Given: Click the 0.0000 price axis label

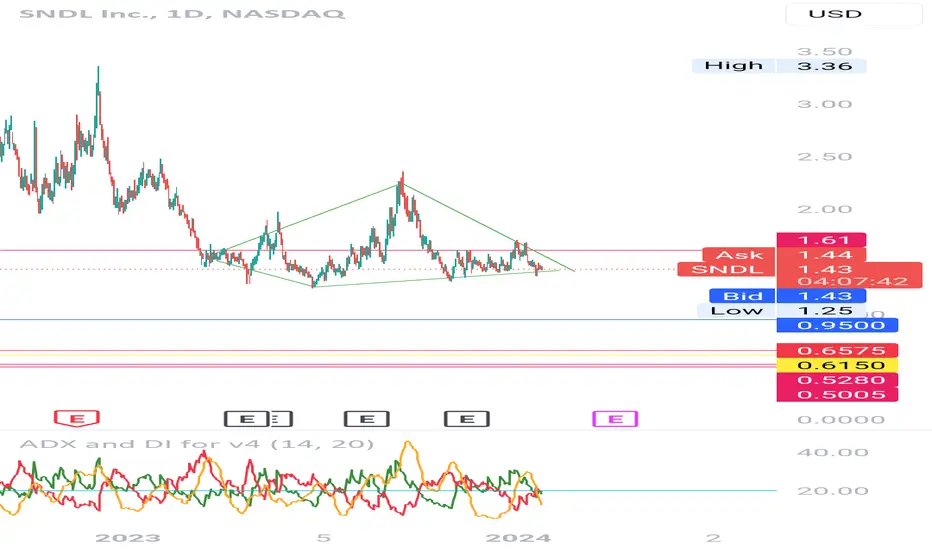Looking at the screenshot, I should [840, 420].
